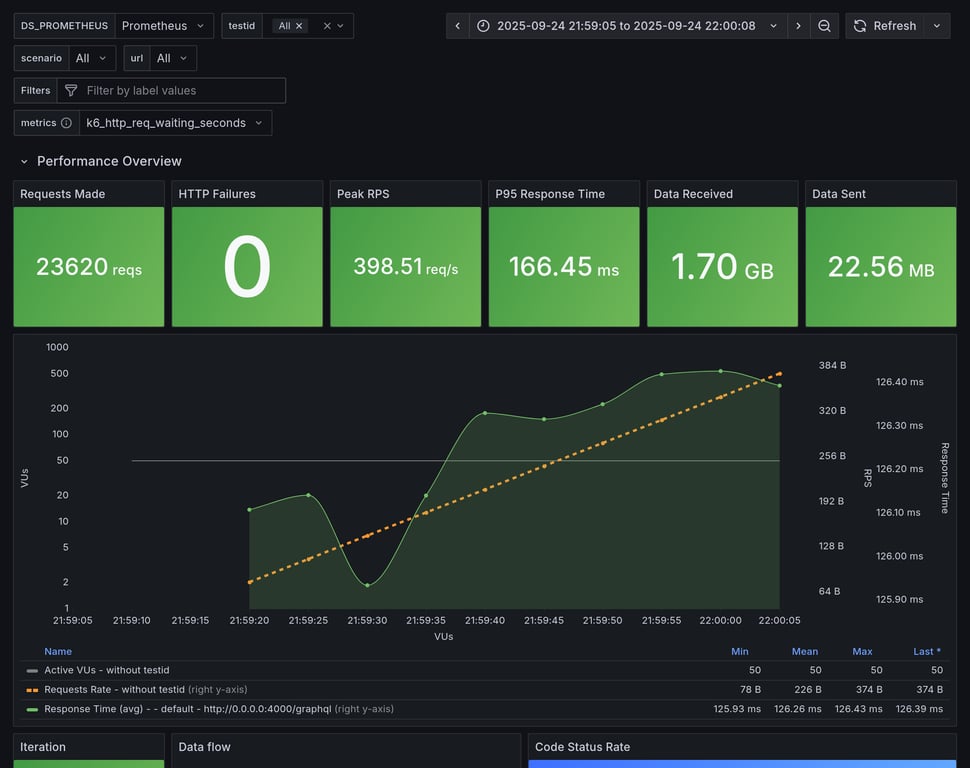This screenshot has width=970, height=768.
Task: Open the scenario All dropdown
Action: tap(92, 58)
